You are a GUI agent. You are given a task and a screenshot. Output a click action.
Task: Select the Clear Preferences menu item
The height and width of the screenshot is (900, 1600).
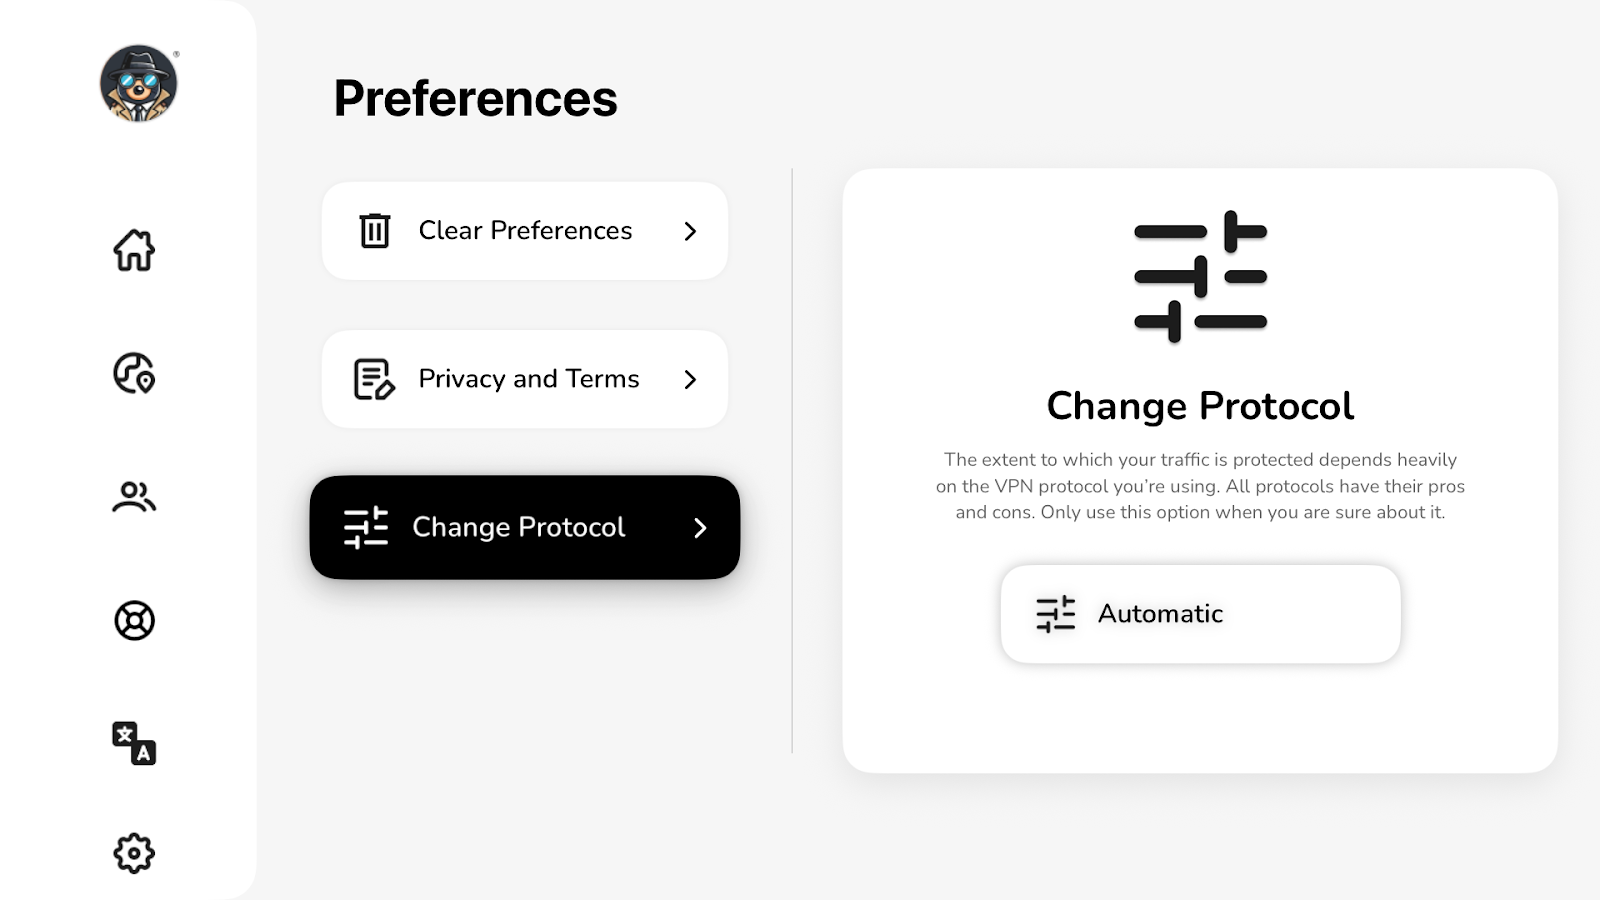[525, 231]
